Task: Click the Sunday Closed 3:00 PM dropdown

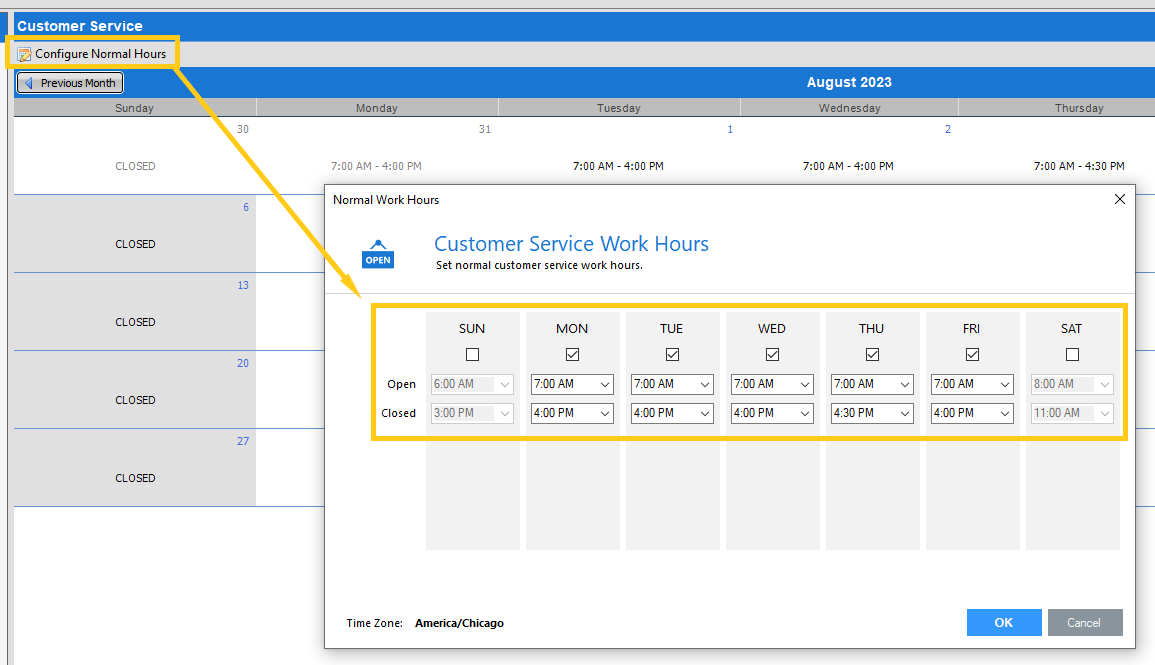Action: point(472,413)
